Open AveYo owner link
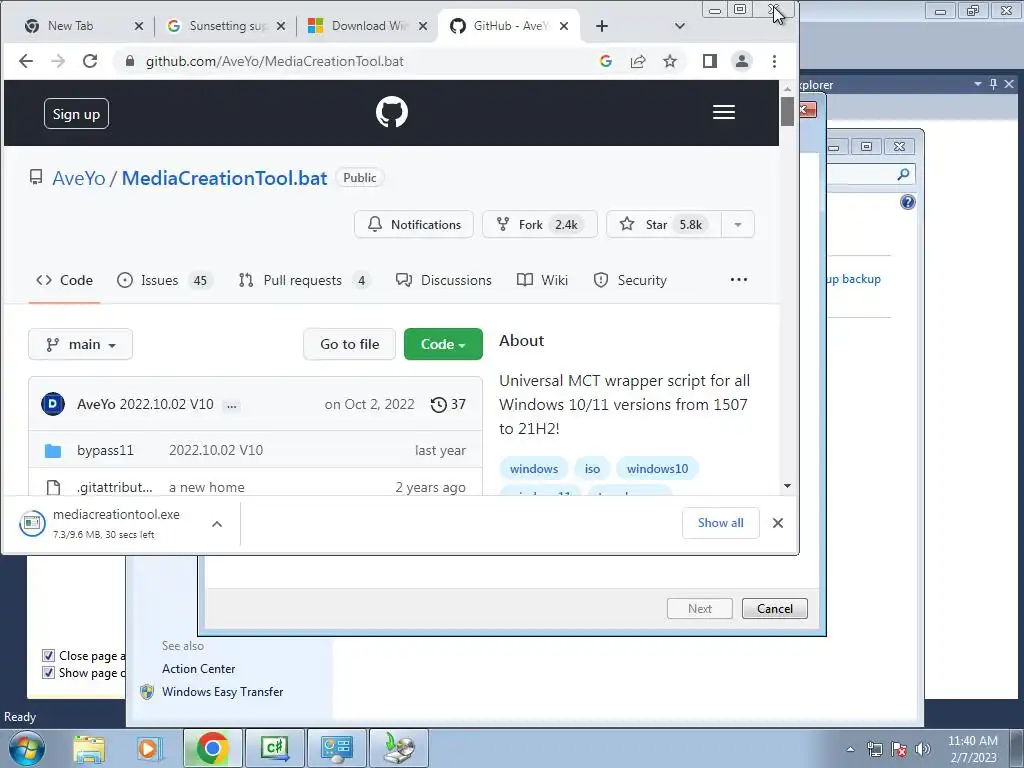Screen dimensions: 1024x768 pos(78,178)
